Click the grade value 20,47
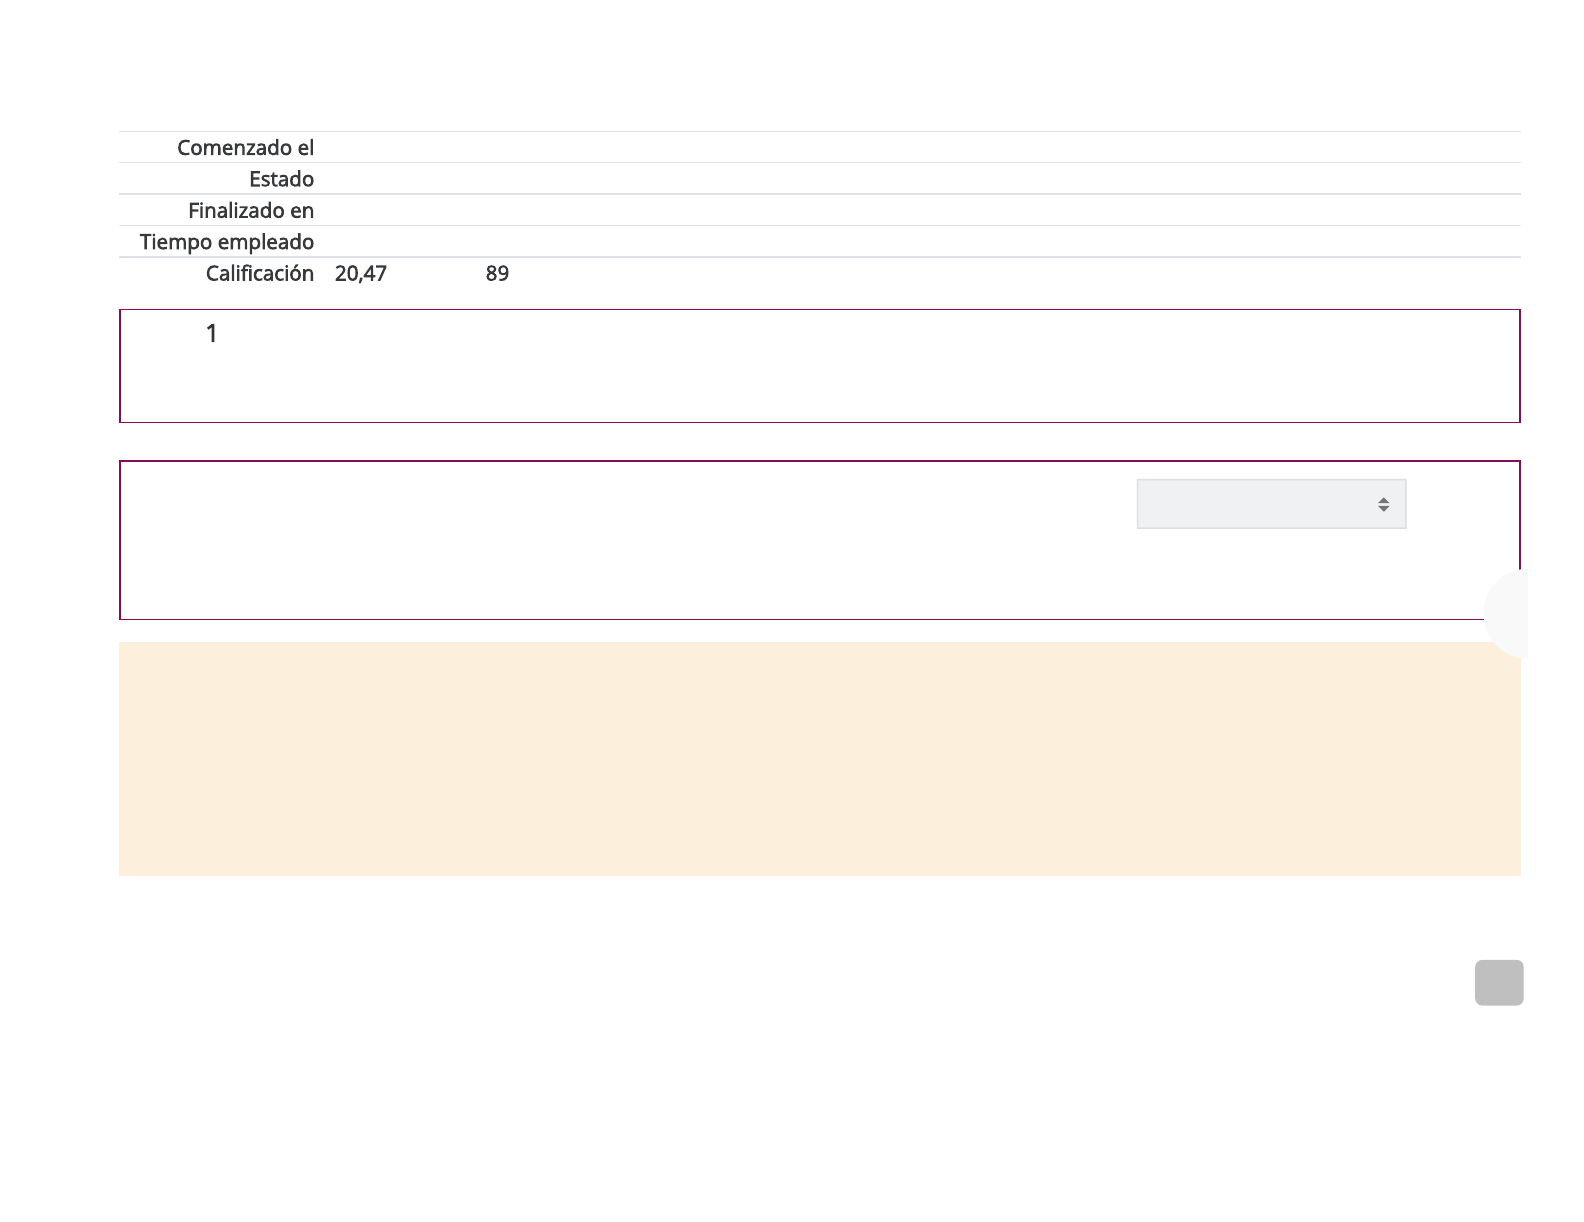 pyautogui.click(x=360, y=274)
